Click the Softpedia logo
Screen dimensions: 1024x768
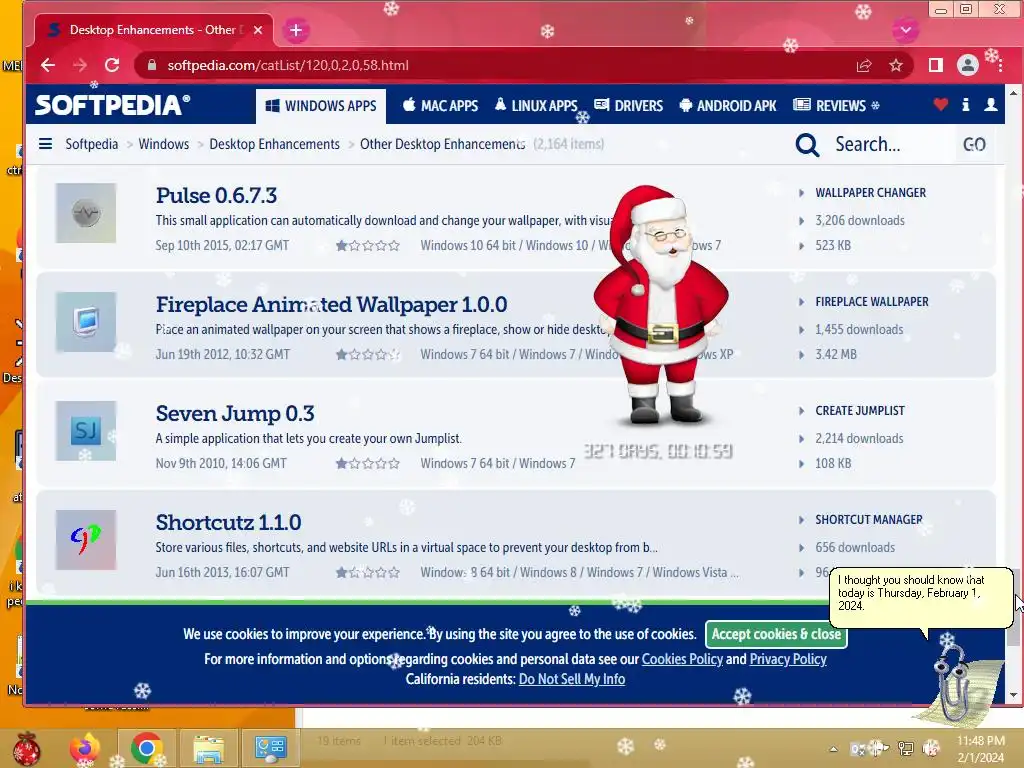[112, 105]
